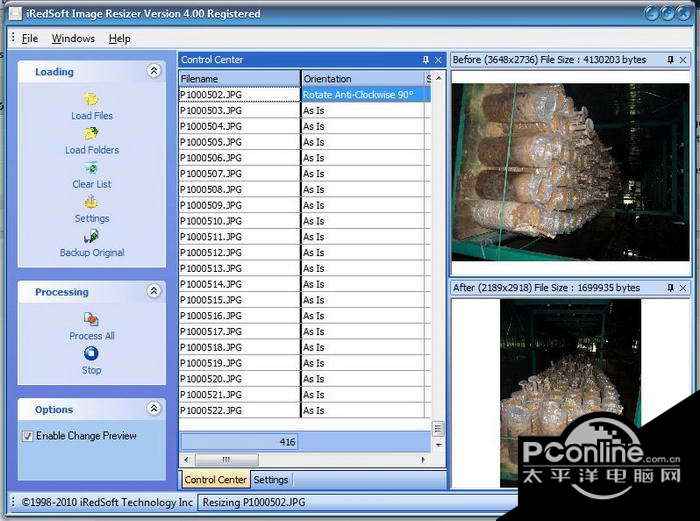The width and height of the screenshot is (700, 521).
Task: Click horizontal scrollbar left arrow
Action: click(x=187, y=459)
